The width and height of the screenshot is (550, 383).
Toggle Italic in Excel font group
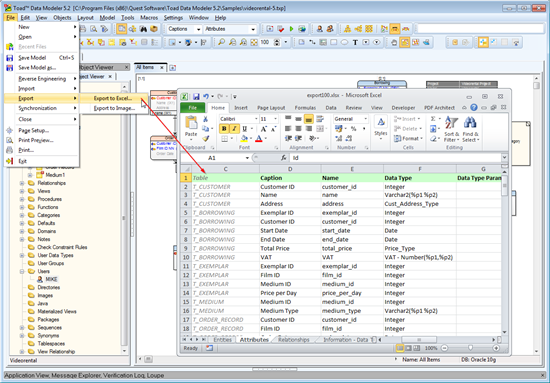(x=234, y=129)
